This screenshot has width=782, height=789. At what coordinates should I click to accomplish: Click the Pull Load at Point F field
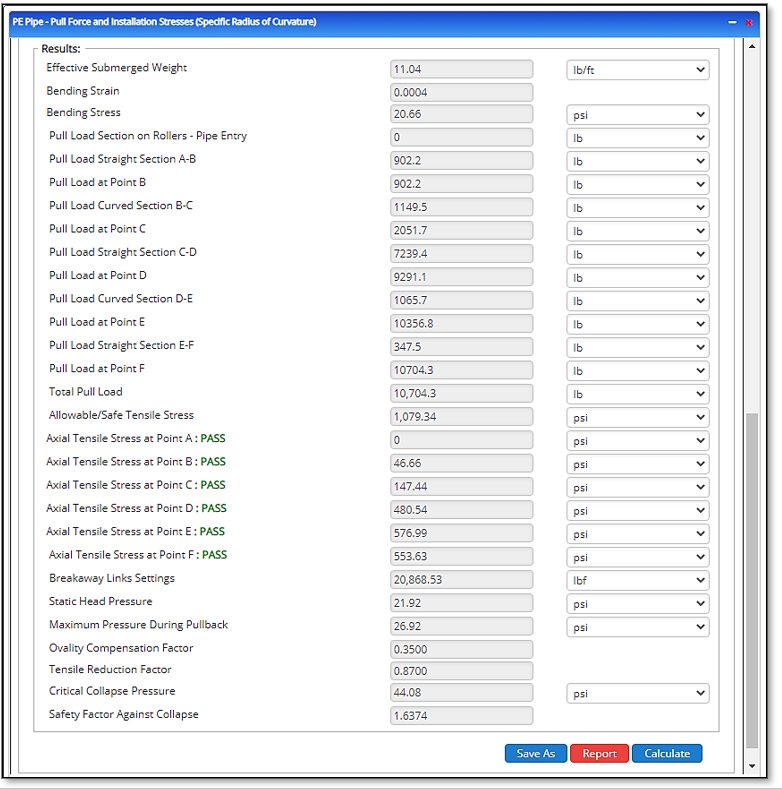pyautogui.click(x=461, y=371)
